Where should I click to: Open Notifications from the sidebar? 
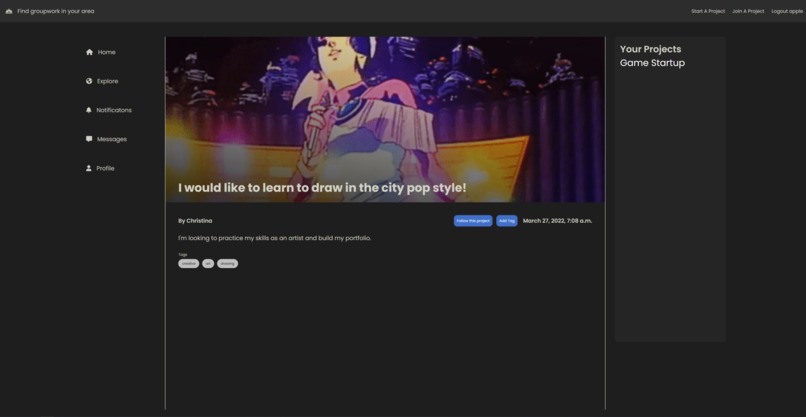click(x=114, y=110)
